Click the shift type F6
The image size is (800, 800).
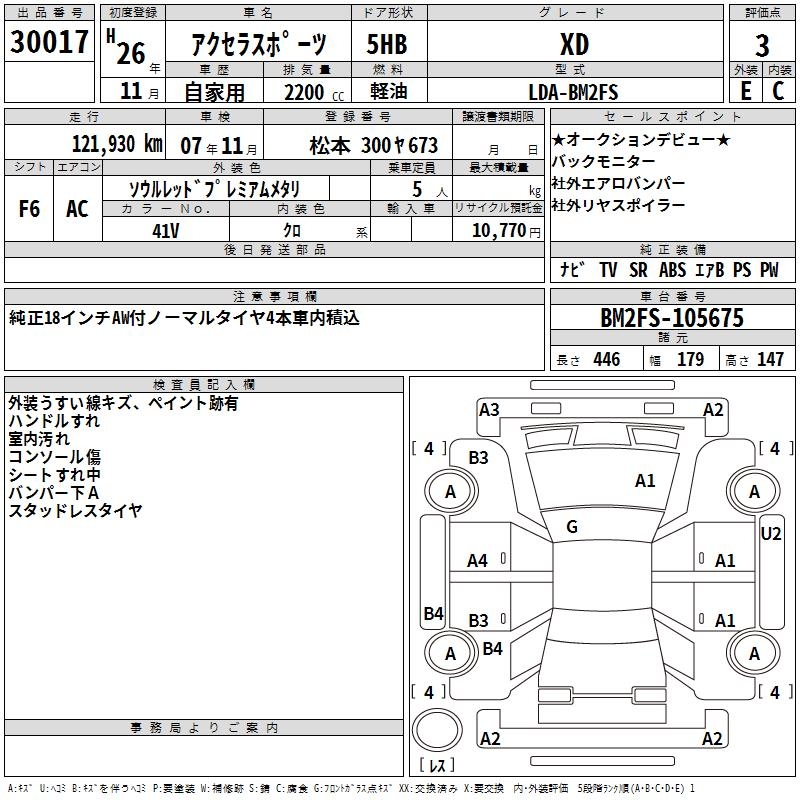(29, 209)
